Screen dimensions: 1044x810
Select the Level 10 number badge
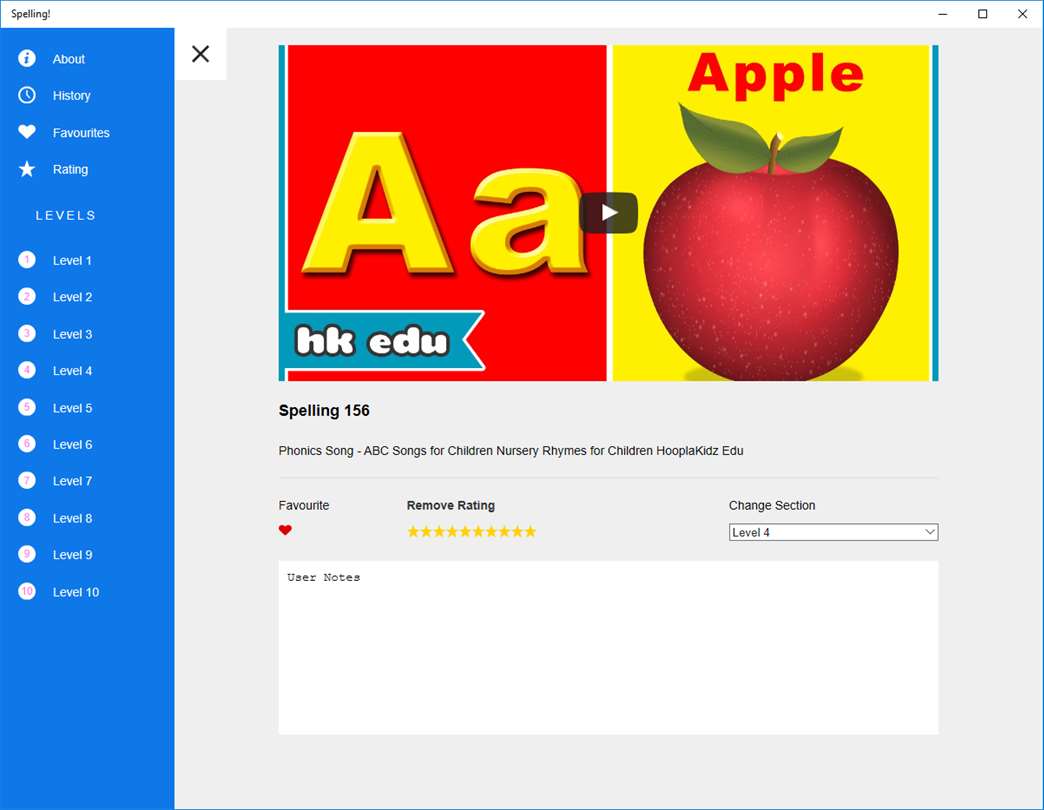click(x=27, y=591)
